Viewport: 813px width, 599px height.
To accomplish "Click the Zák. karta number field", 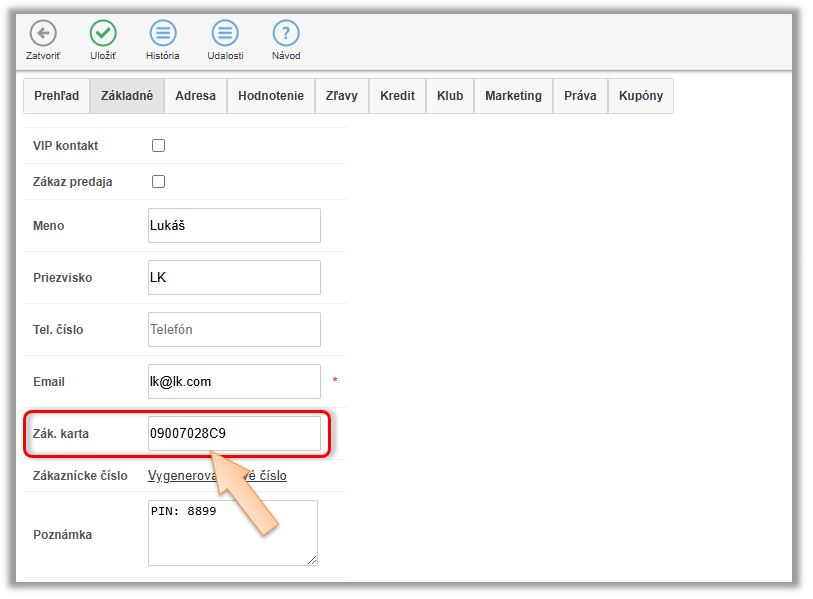I will [234, 434].
